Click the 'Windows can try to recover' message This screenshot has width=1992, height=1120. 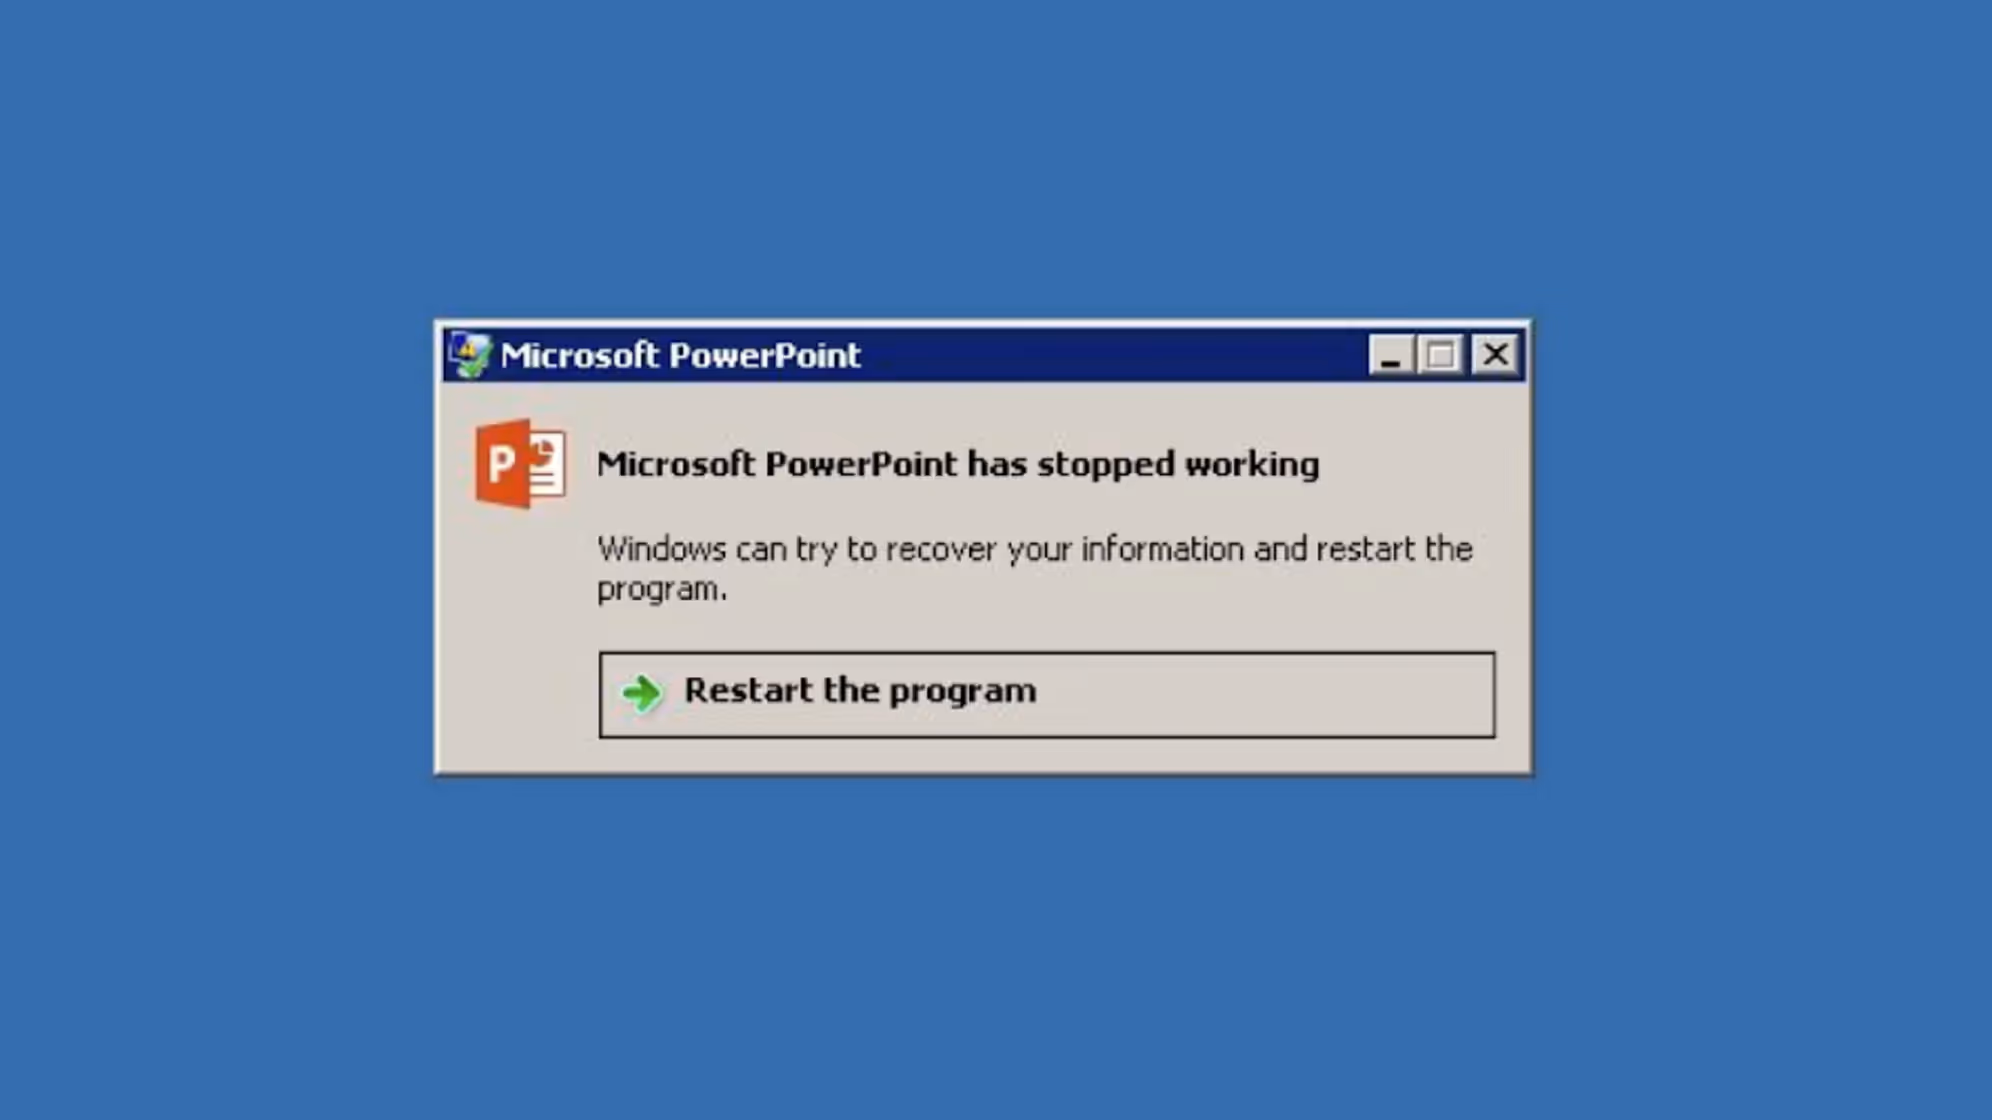tap(1035, 568)
